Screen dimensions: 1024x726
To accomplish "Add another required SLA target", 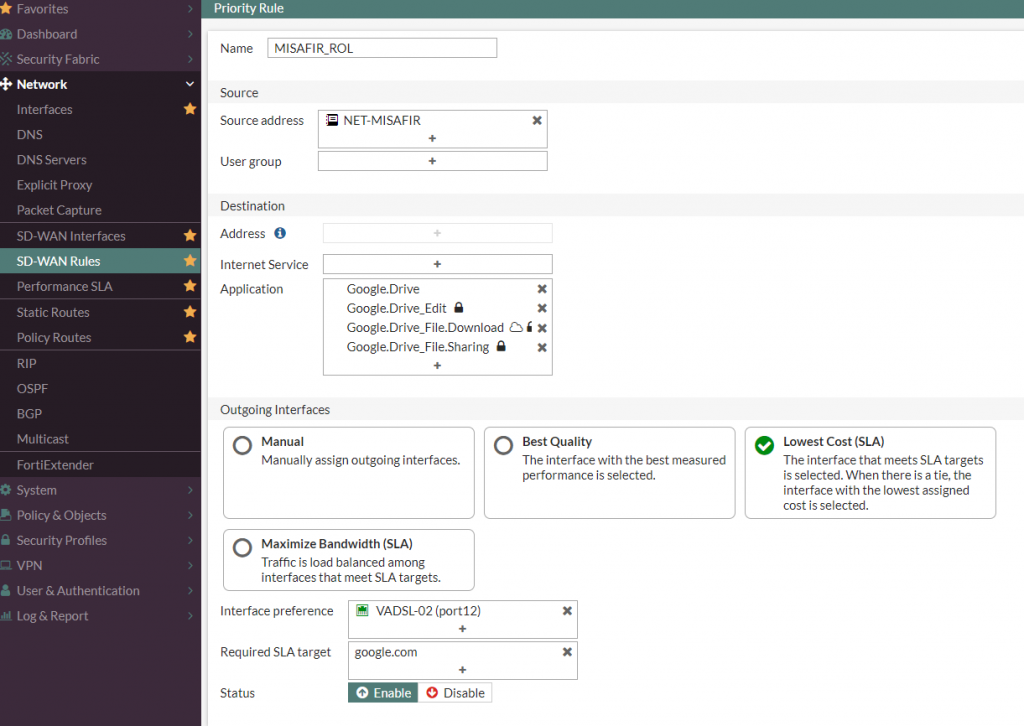I will [462, 670].
